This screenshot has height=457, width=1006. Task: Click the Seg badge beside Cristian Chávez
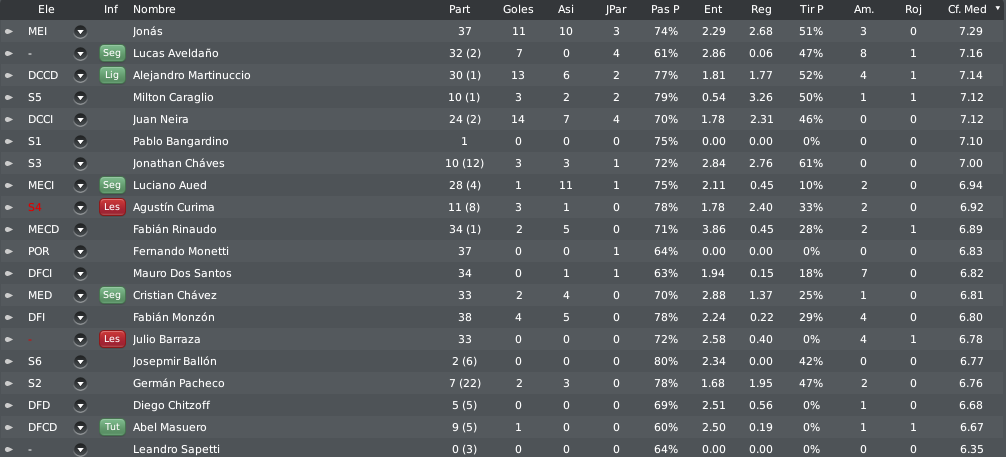point(112,295)
